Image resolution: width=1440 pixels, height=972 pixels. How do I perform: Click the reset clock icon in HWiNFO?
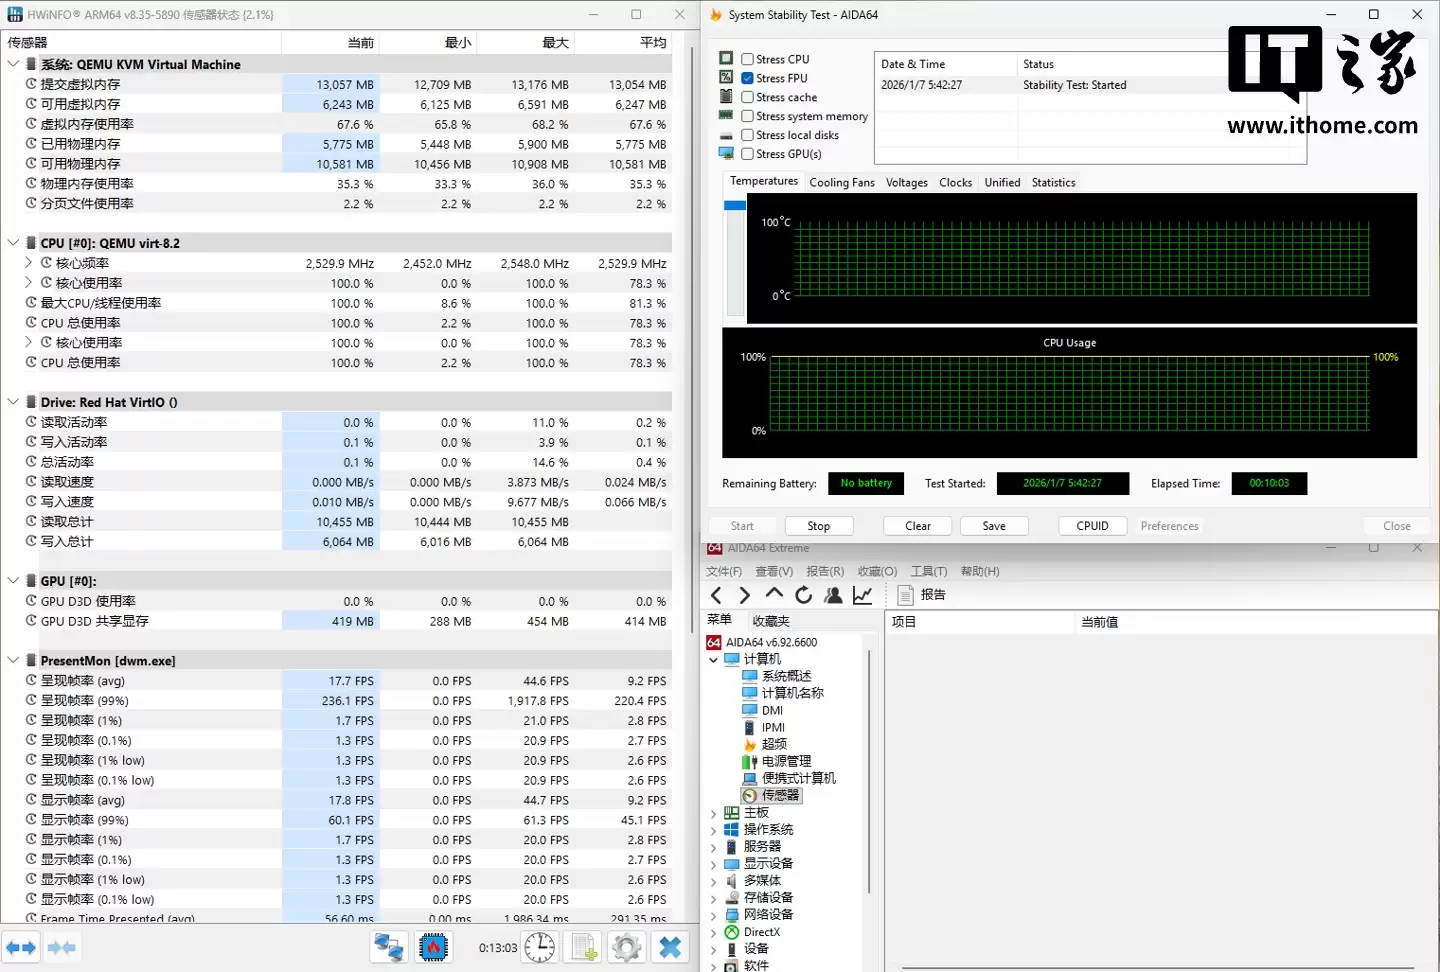[540, 947]
